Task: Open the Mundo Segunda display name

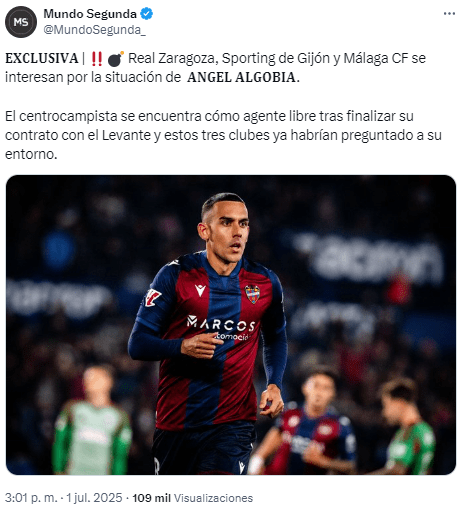Action: (x=90, y=14)
